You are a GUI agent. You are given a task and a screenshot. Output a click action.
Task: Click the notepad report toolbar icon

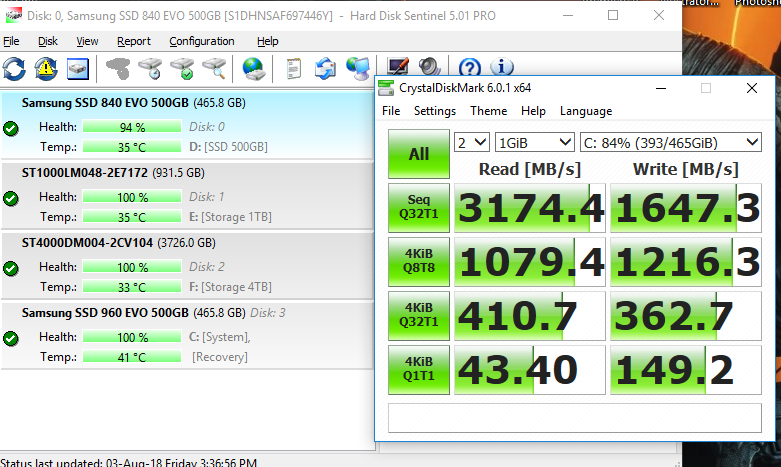[x=294, y=69]
